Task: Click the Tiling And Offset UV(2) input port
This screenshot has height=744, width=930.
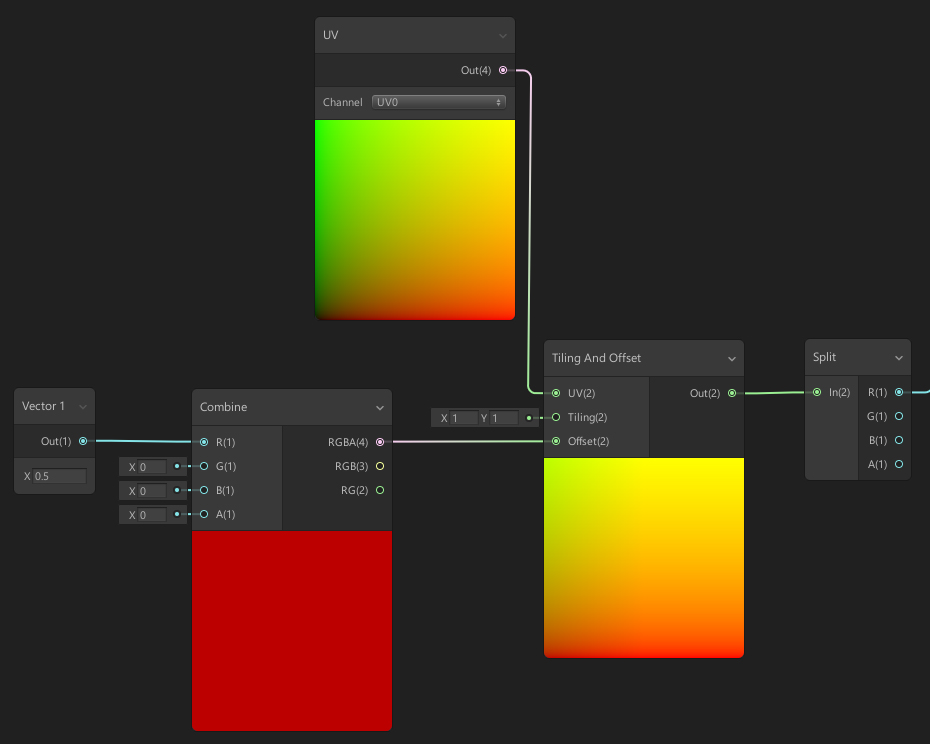Action: [x=556, y=393]
